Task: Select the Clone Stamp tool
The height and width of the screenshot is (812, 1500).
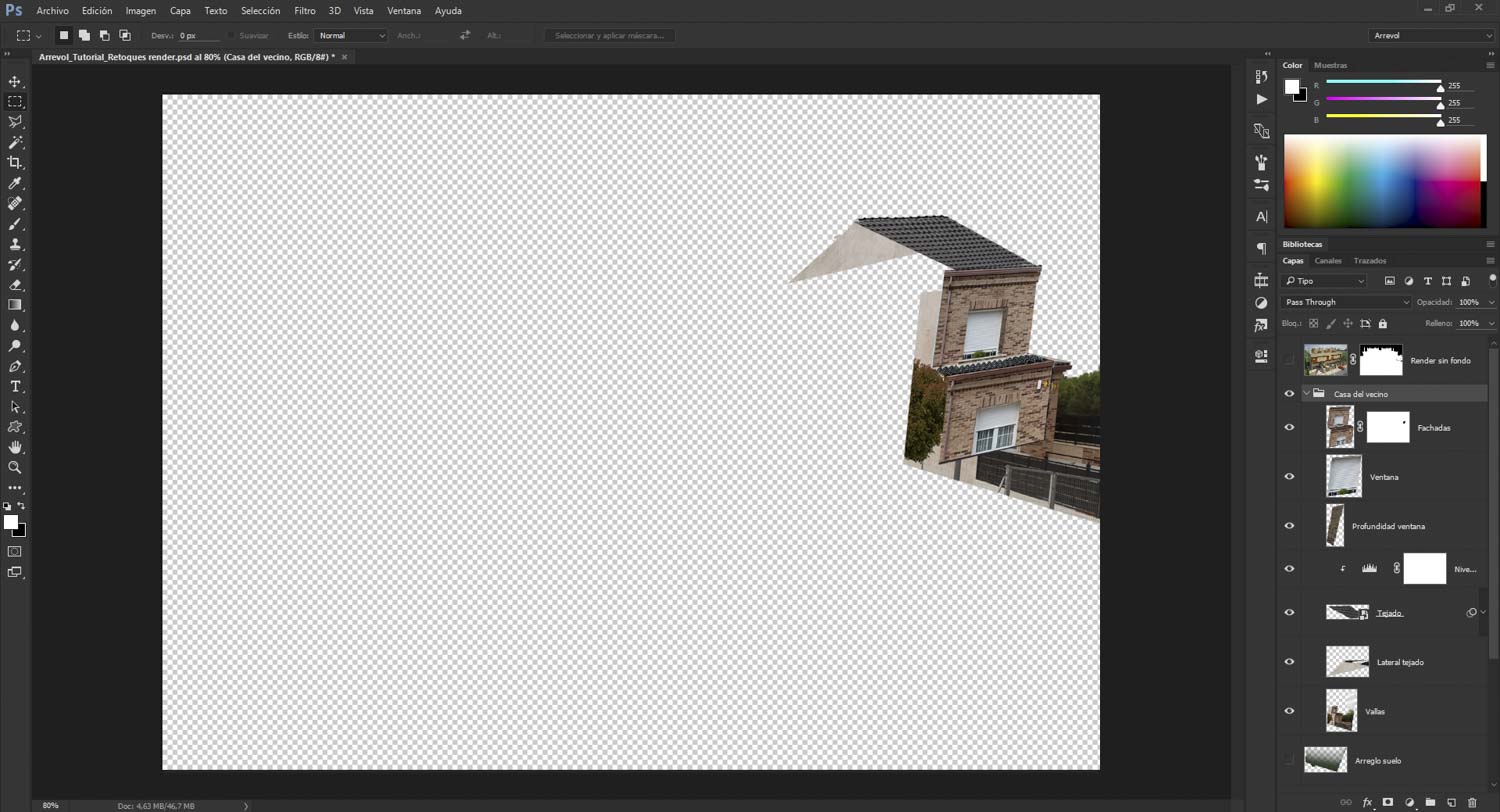Action: (15, 244)
